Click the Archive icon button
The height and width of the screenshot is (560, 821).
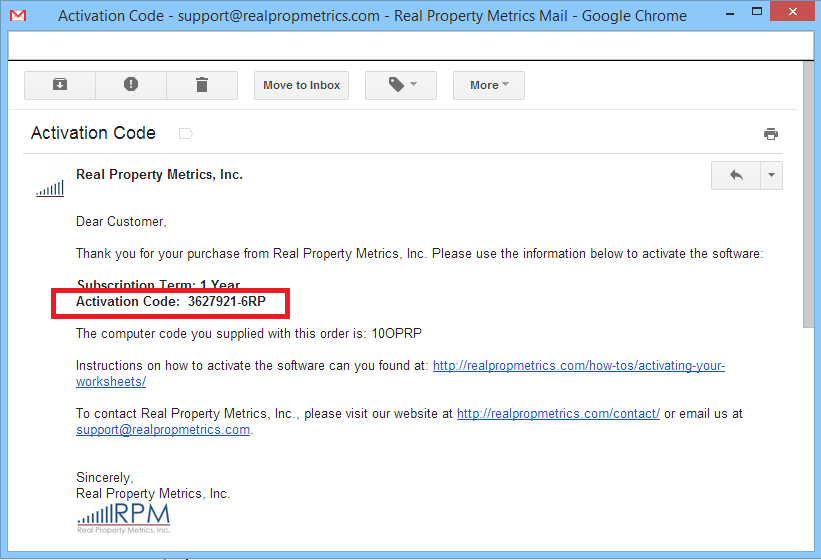60,85
